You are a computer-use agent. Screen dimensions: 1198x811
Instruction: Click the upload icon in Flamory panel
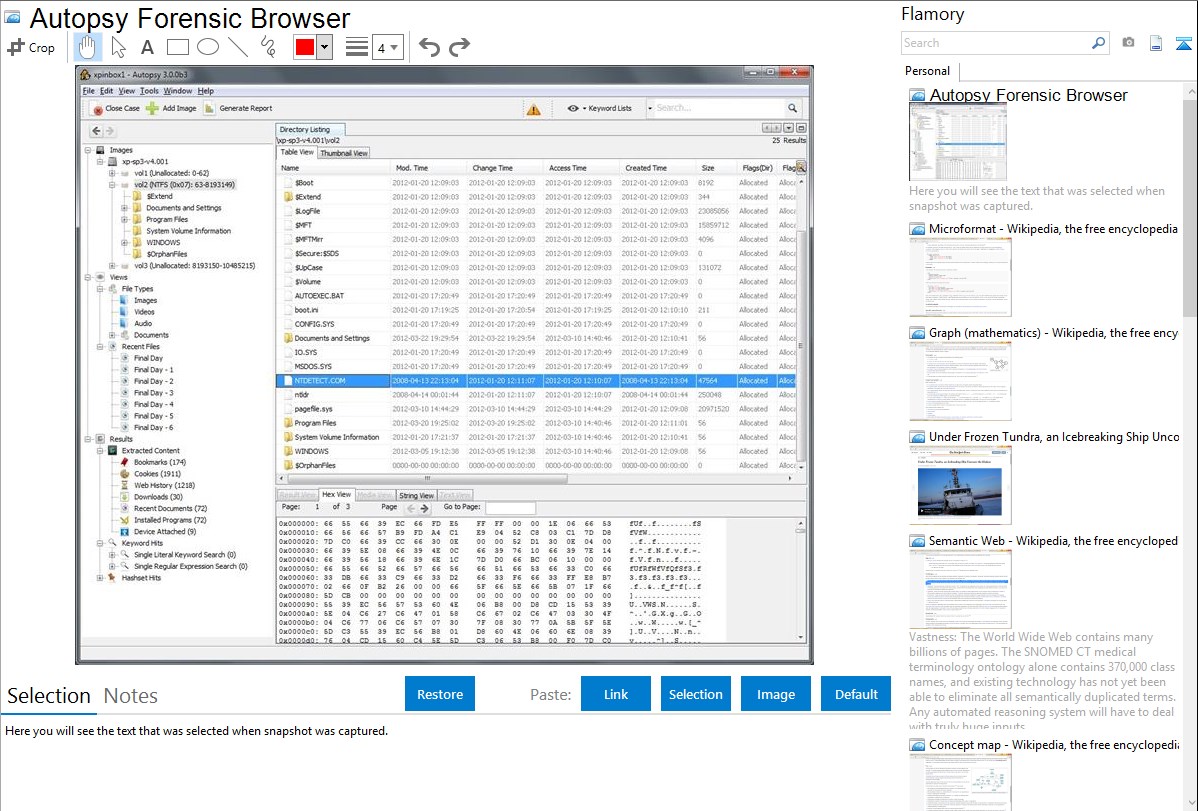(x=1183, y=43)
